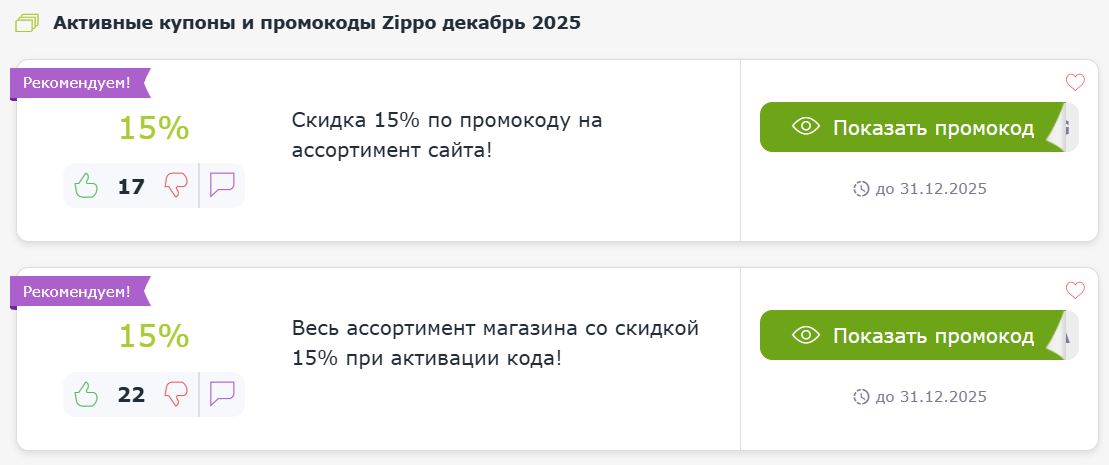Open comments for the 22-vote coupon
1109x465 pixels.
pos(222,394)
